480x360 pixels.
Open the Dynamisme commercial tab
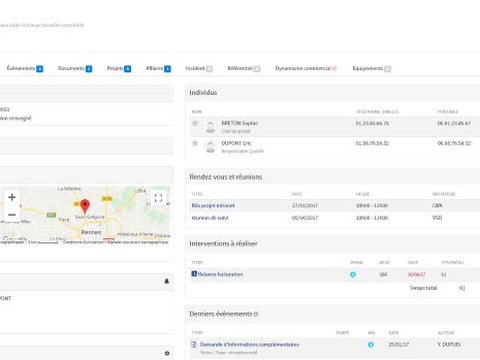tap(306, 68)
